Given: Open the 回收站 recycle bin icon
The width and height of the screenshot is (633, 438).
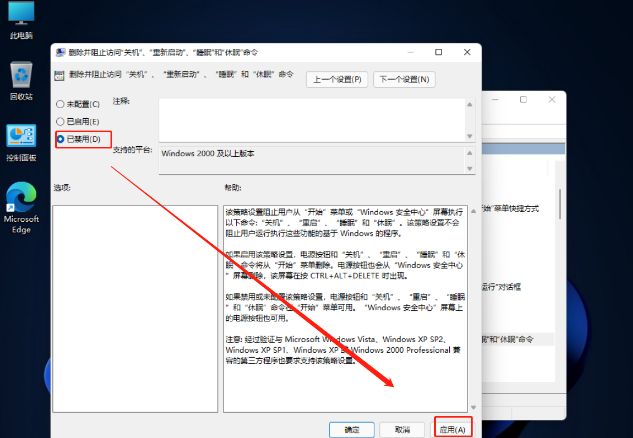Looking at the screenshot, I should [x=21, y=81].
